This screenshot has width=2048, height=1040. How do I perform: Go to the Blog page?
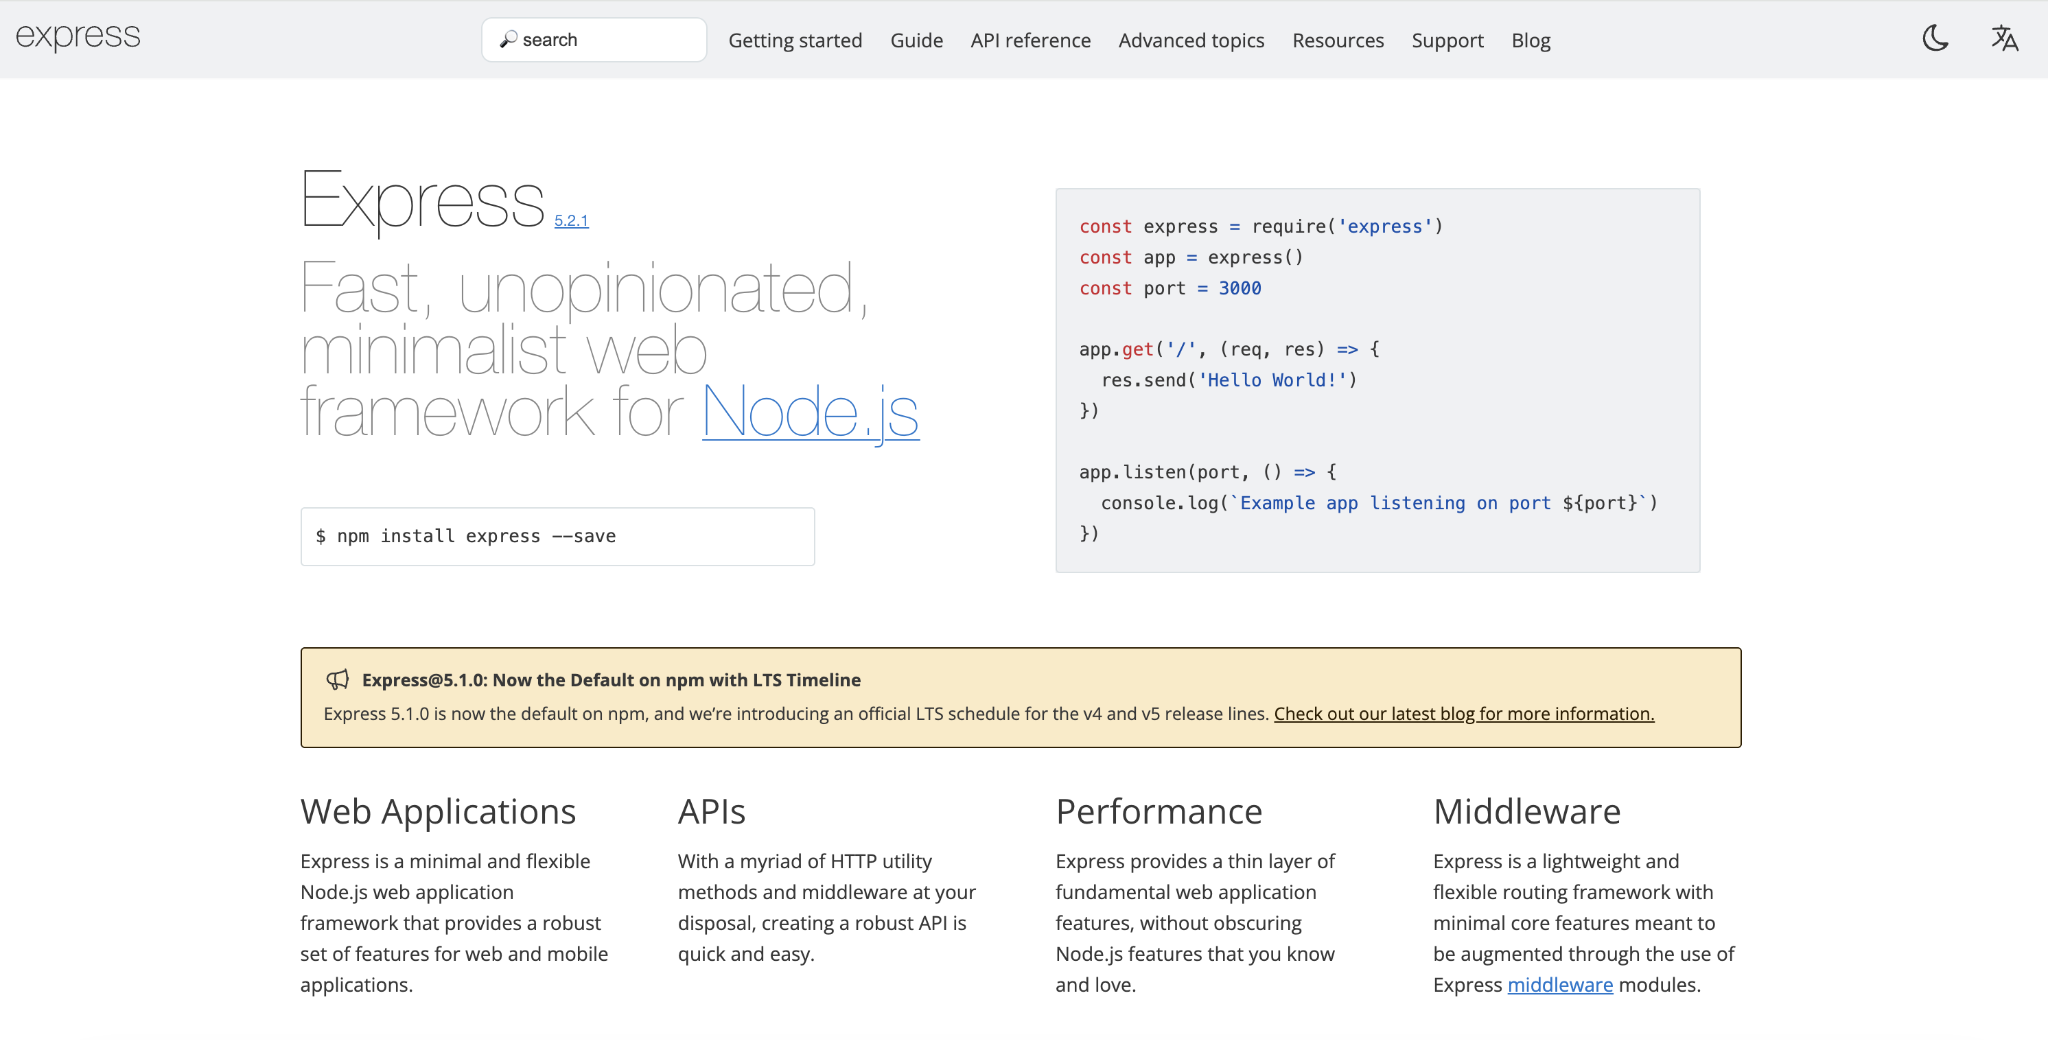pos(1531,41)
